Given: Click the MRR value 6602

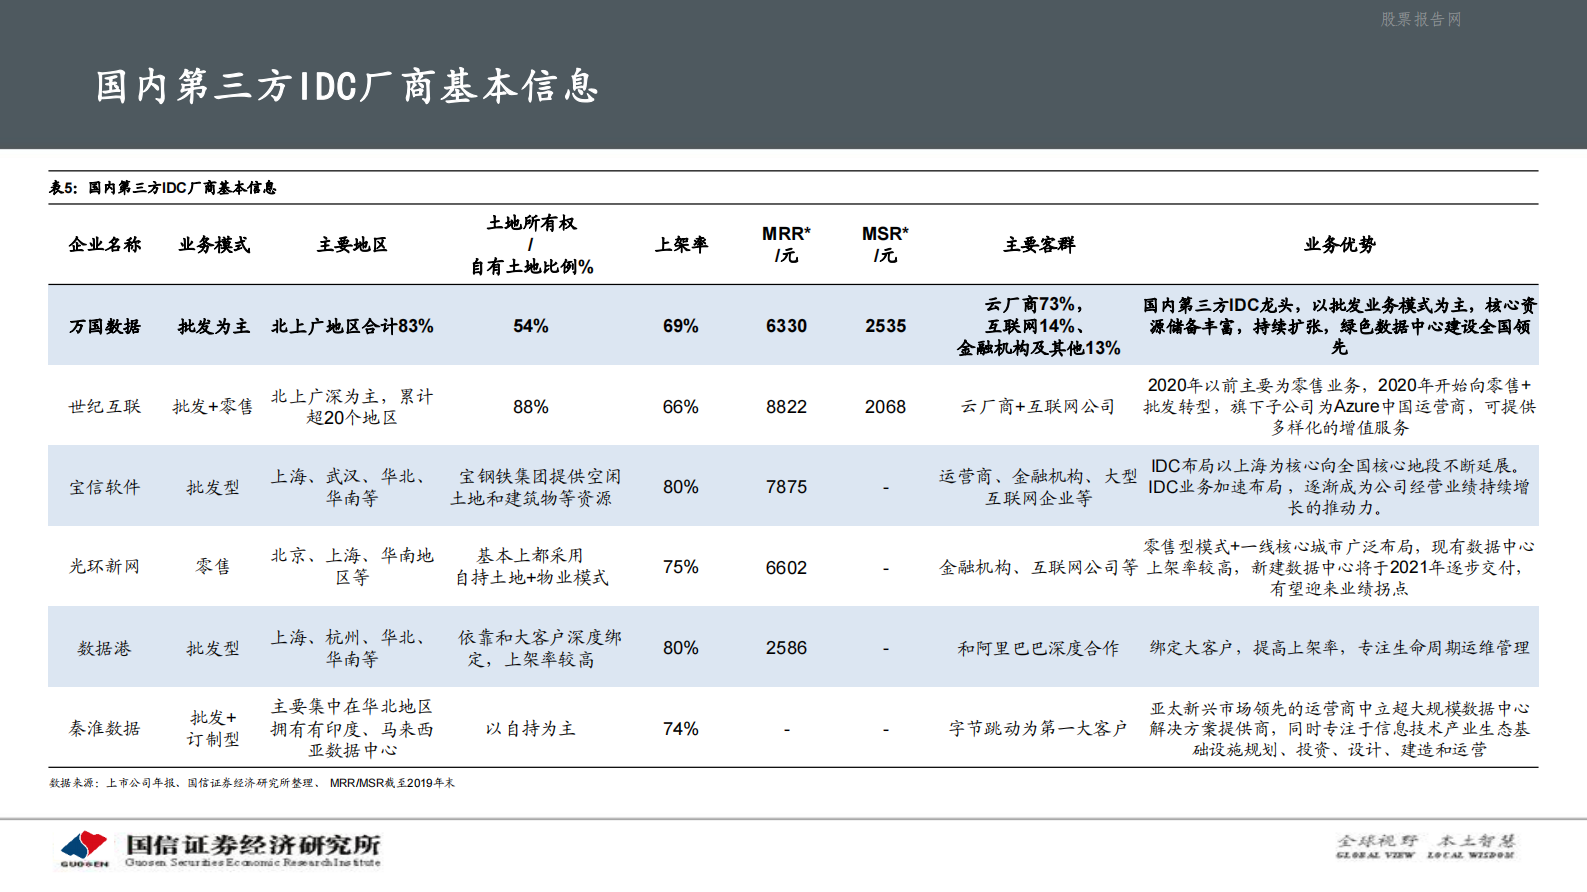Looking at the screenshot, I should point(786,567).
